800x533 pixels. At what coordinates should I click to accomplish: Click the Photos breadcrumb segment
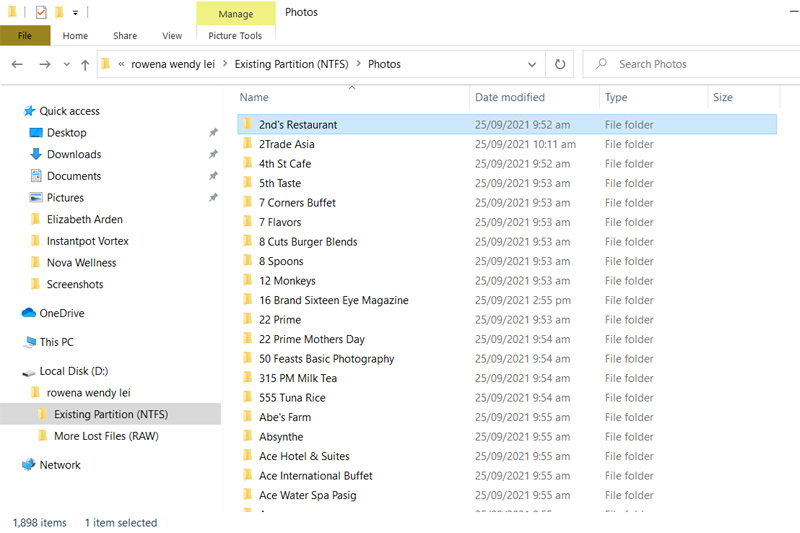click(384, 64)
